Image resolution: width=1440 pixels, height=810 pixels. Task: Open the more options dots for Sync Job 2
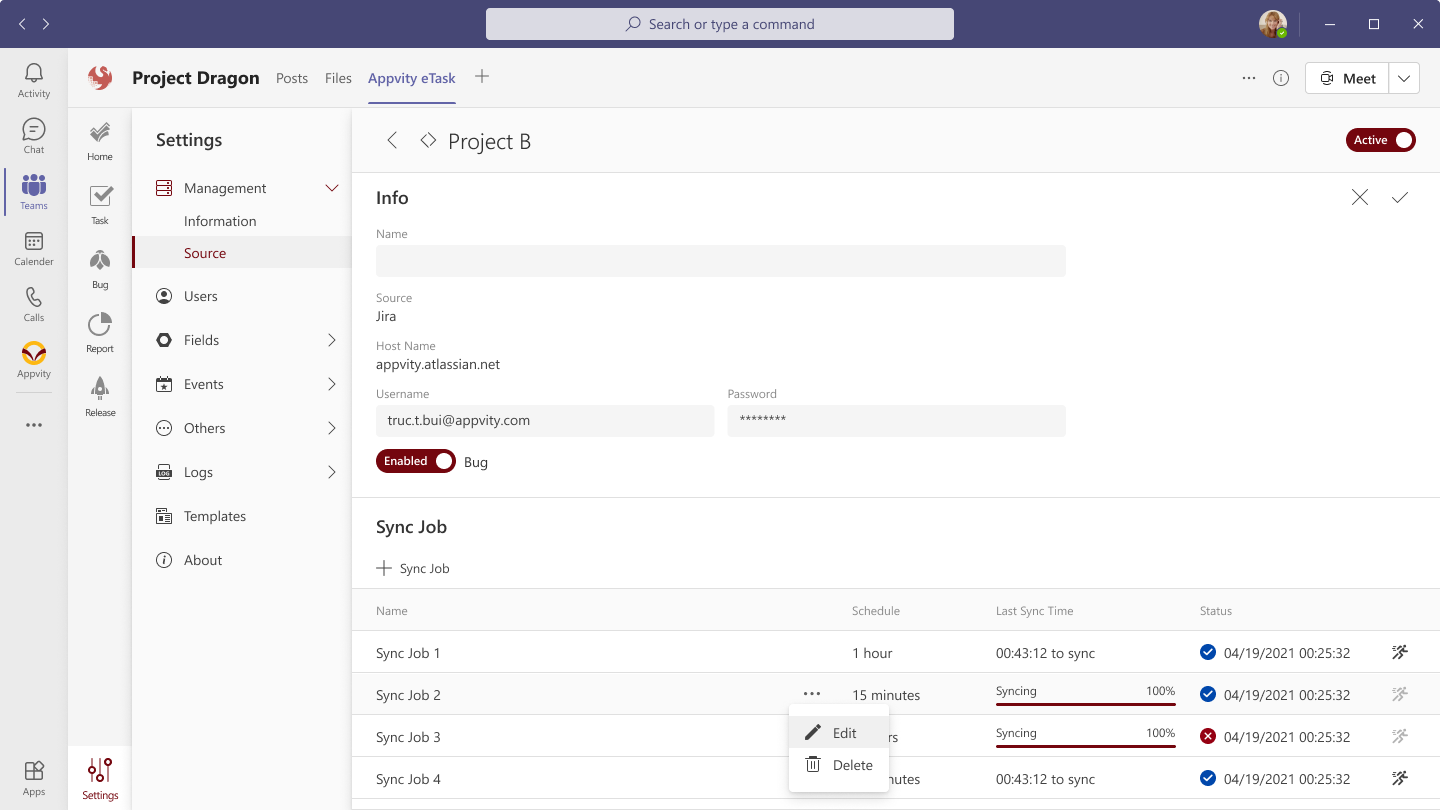[812, 694]
